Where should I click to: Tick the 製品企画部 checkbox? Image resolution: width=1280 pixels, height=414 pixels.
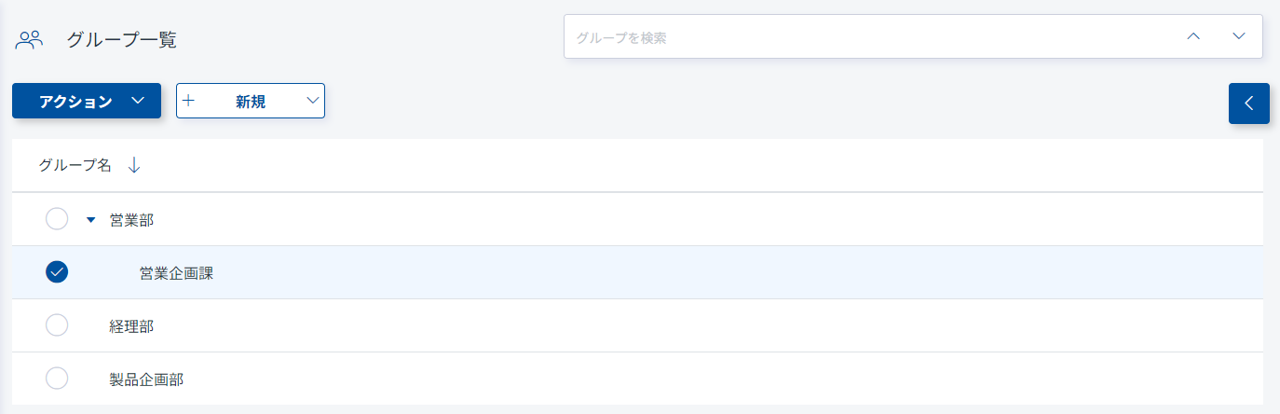coord(57,378)
